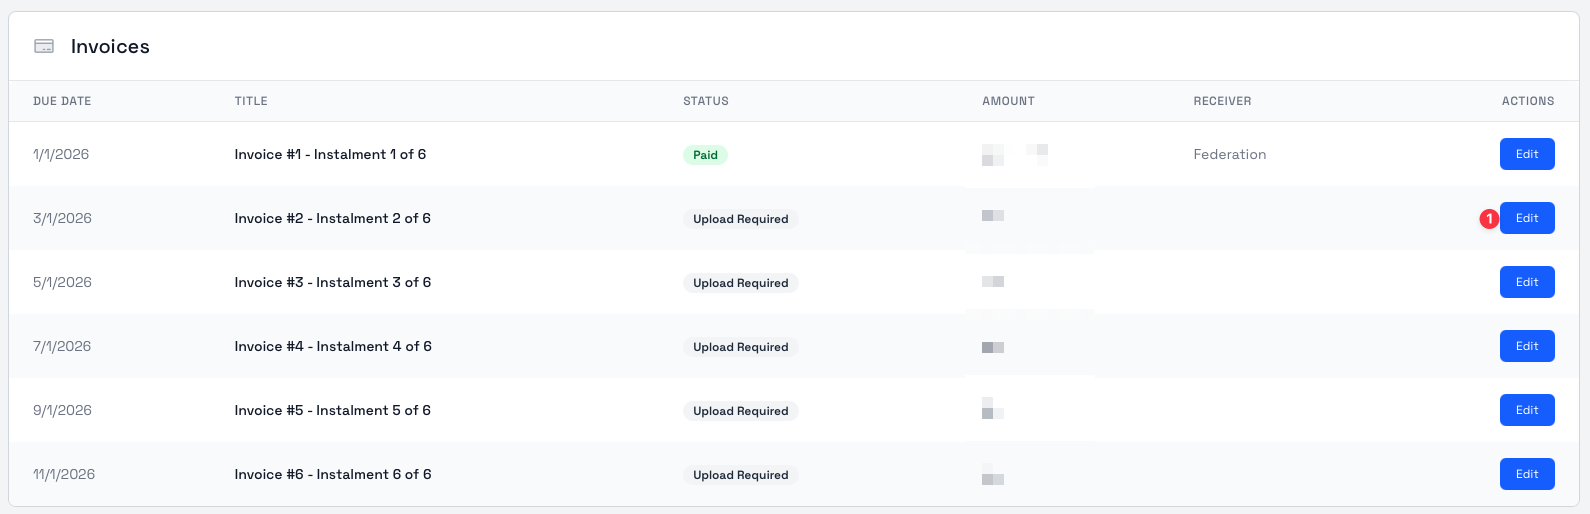Click Upload Required badge for Invoice #2
Screen dimensions: 1590x514
pyautogui.click(x=740, y=219)
